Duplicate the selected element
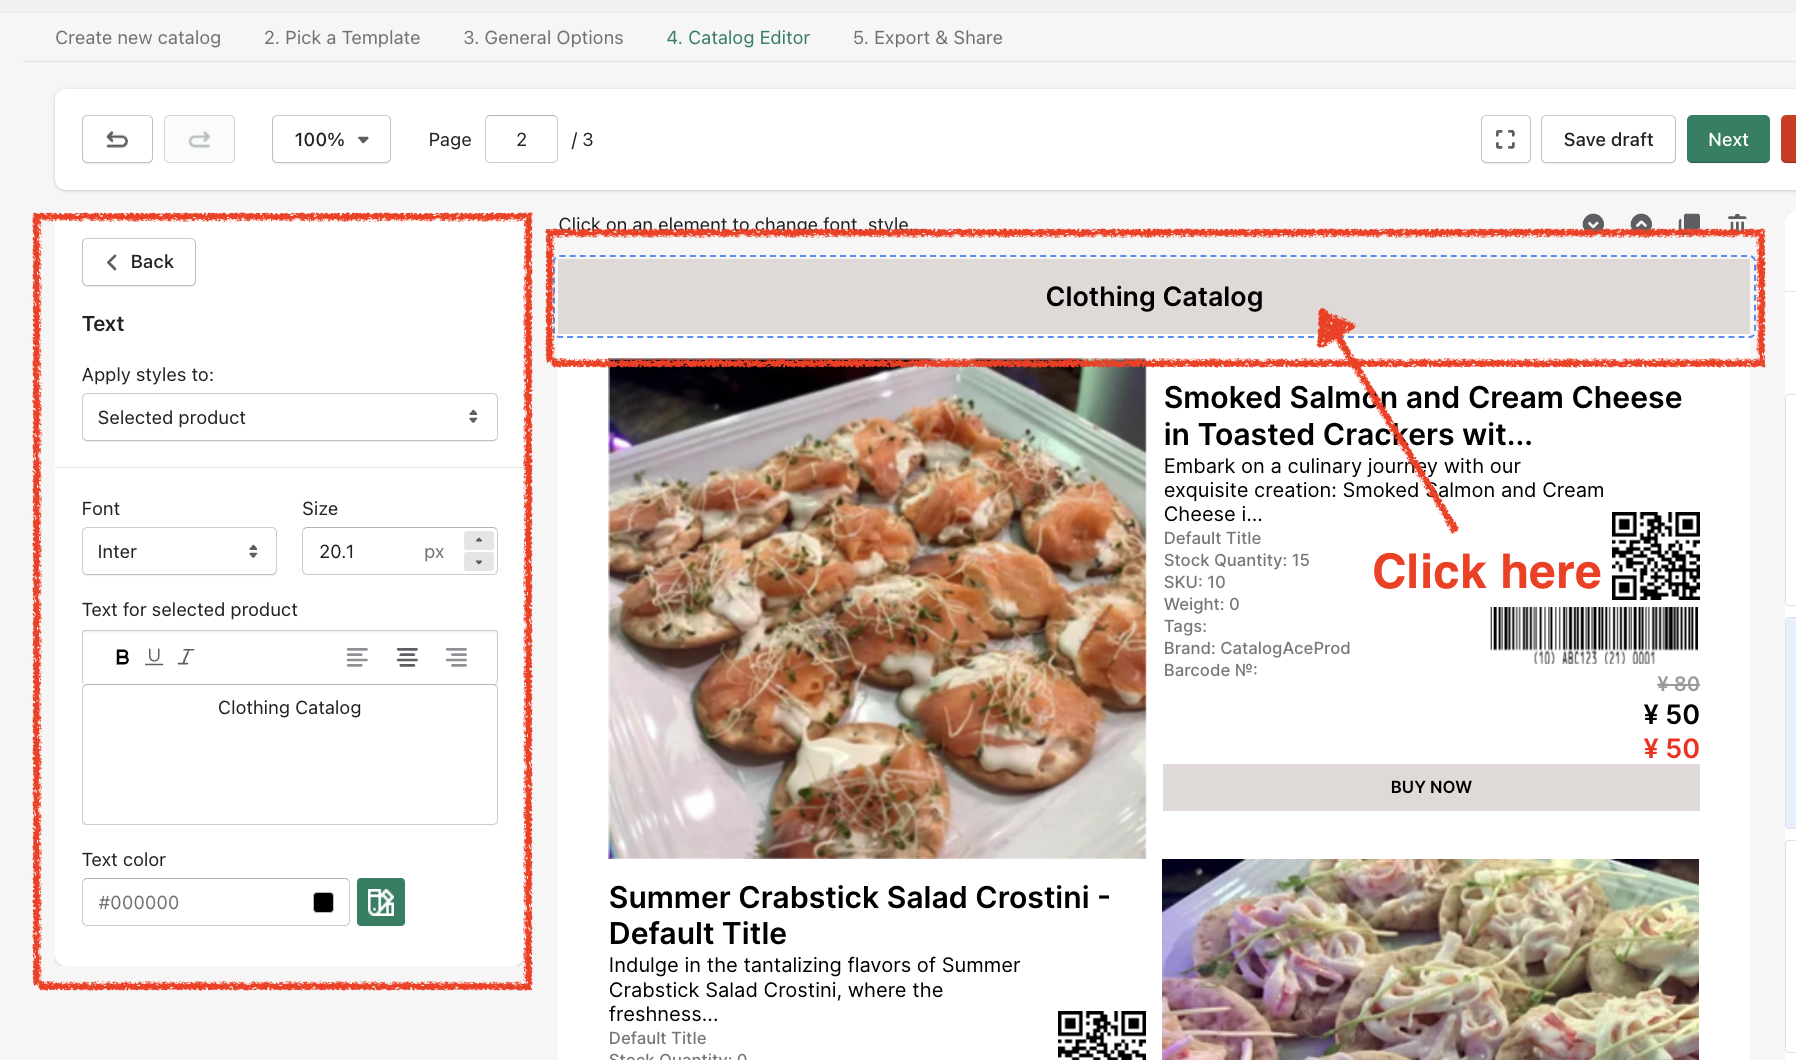 pyautogui.click(x=1689, y=223)
